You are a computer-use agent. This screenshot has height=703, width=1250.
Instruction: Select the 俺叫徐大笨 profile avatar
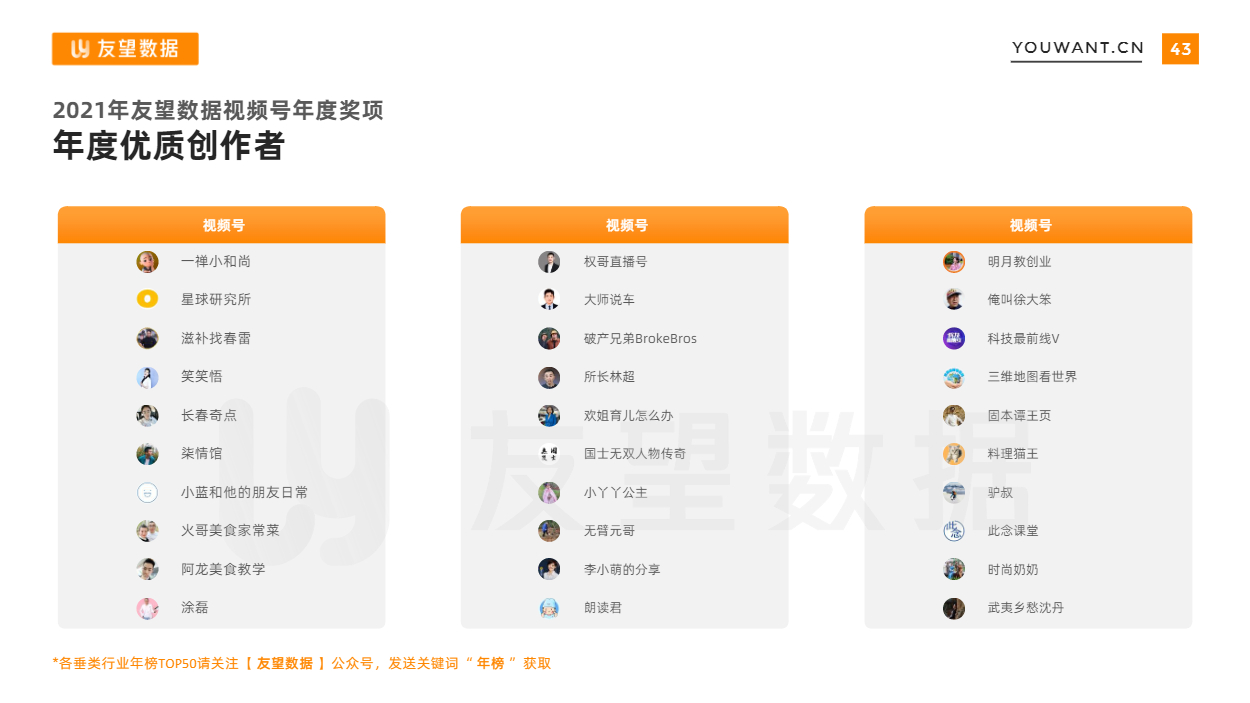(x=954, y=299)
